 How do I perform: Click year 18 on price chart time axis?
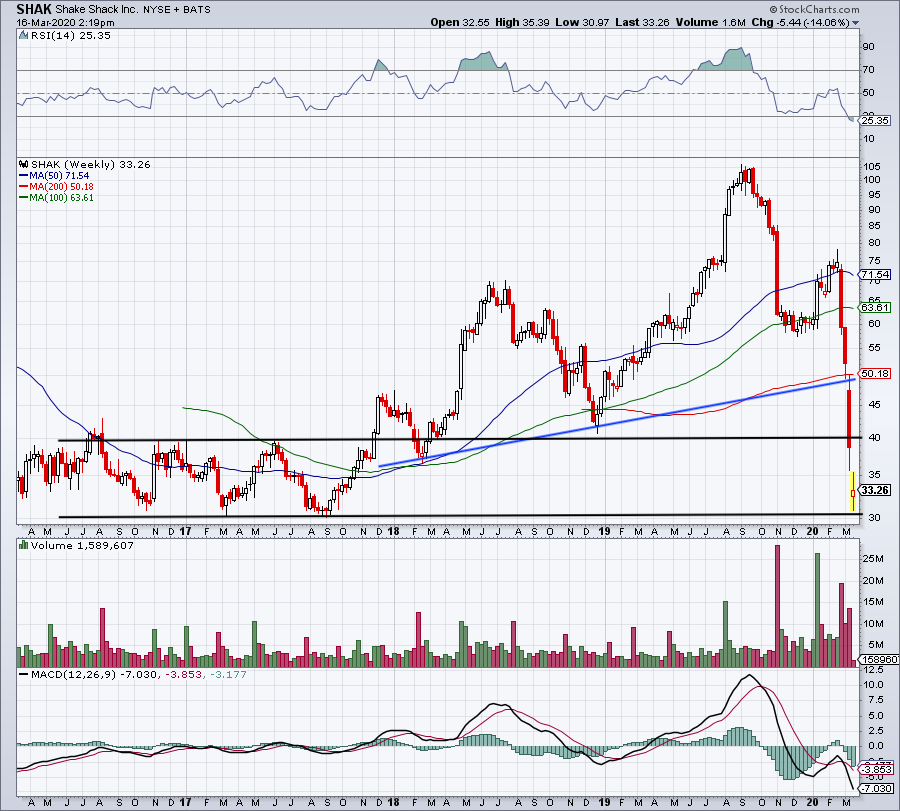coord(393,531)
